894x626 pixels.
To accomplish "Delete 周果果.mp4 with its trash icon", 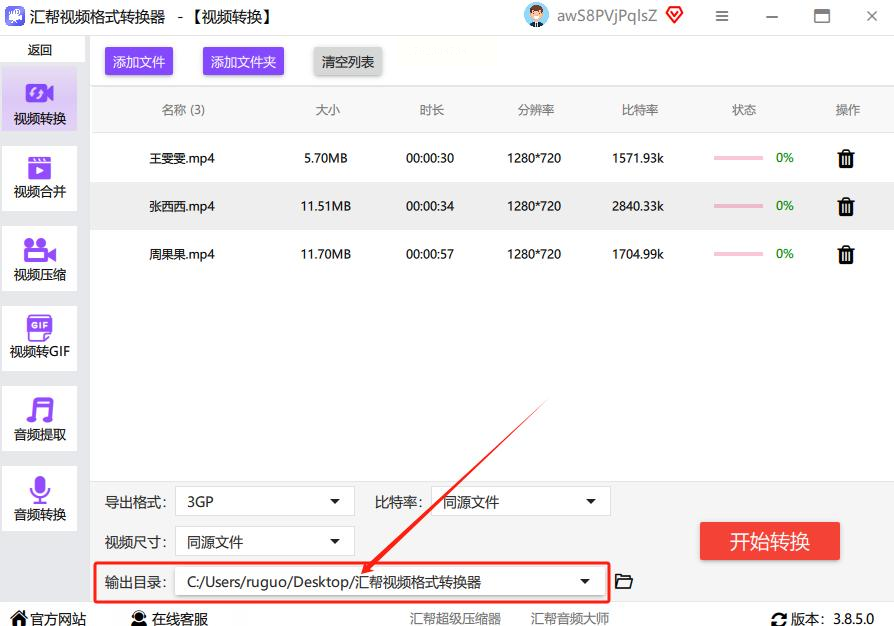I will tap(846, 254).
